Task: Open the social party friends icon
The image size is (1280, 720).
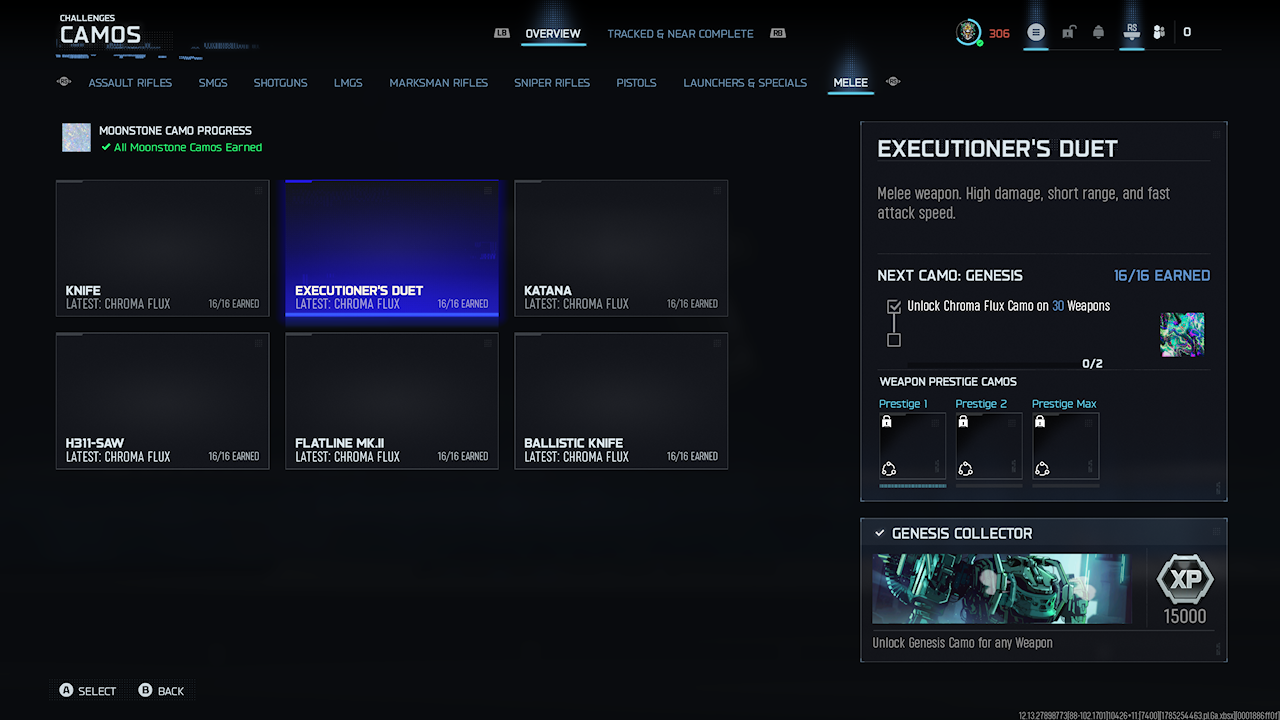Action: pos(1159,33)
